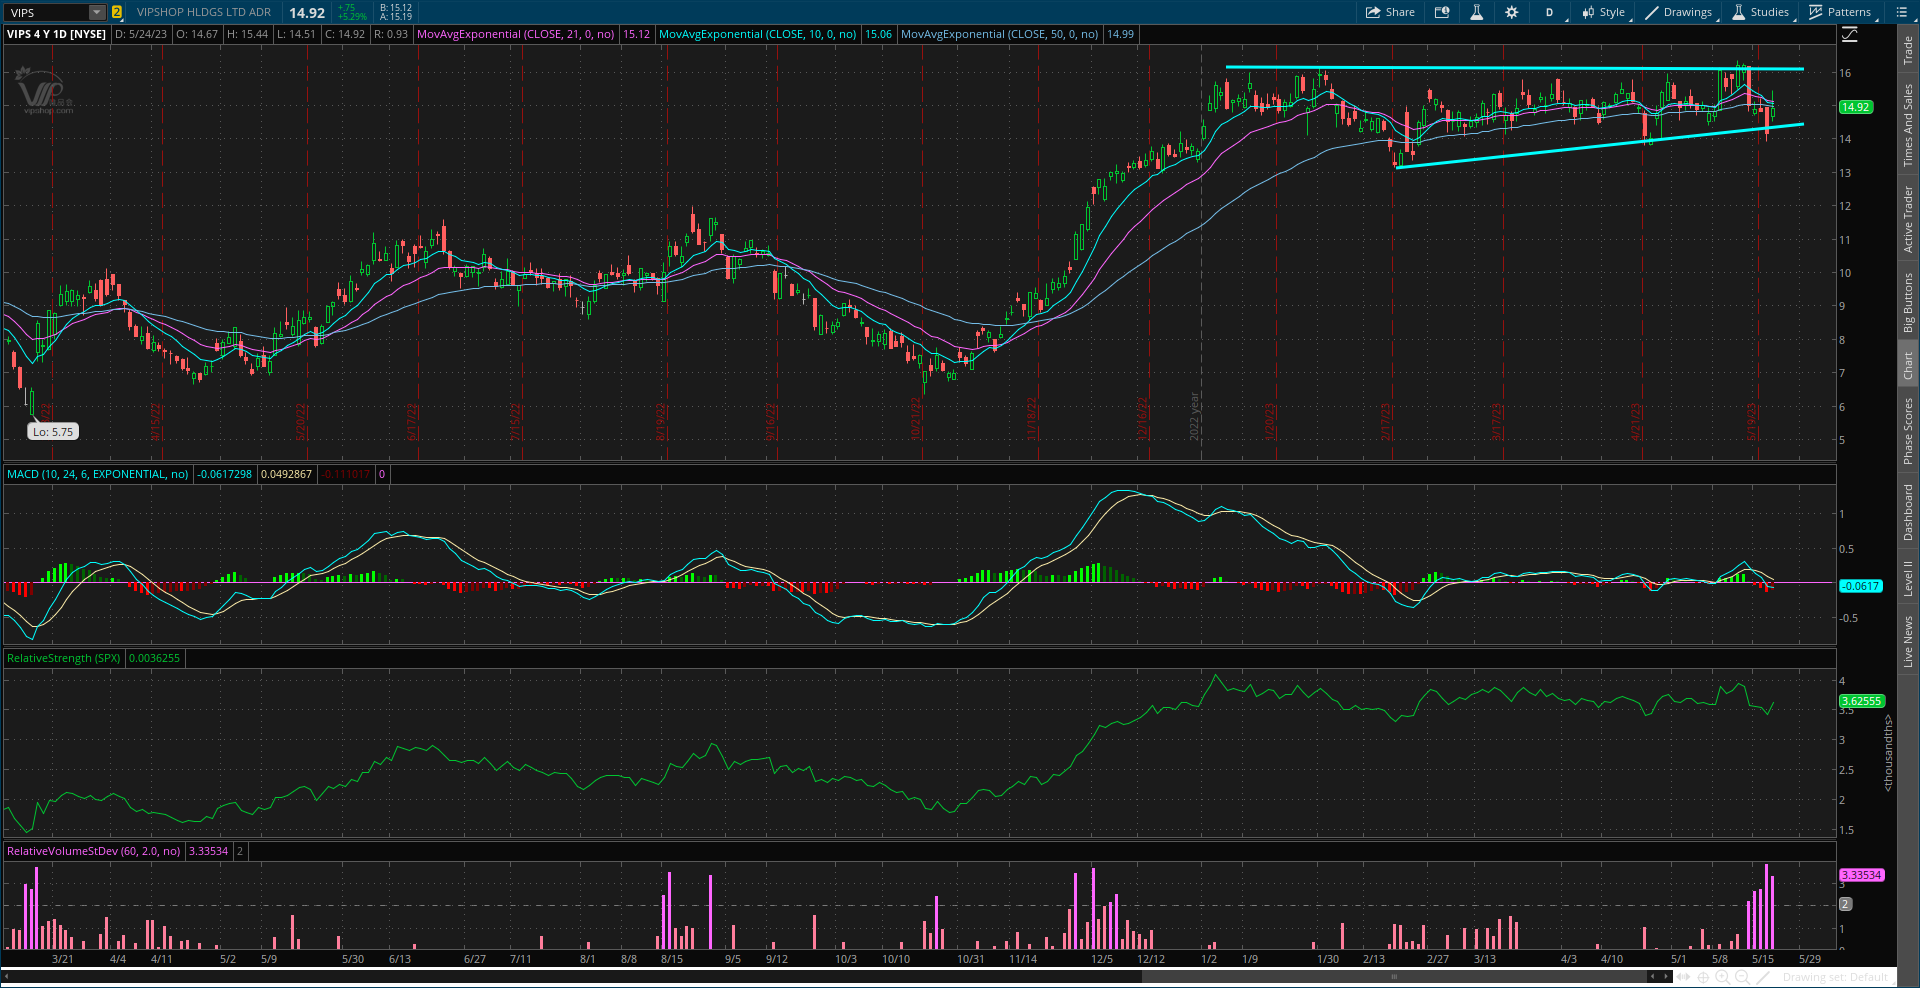The image size is (1920, 988).
Task: Click the B: 15.12 bid value
Action: click(x=396, y=8)
